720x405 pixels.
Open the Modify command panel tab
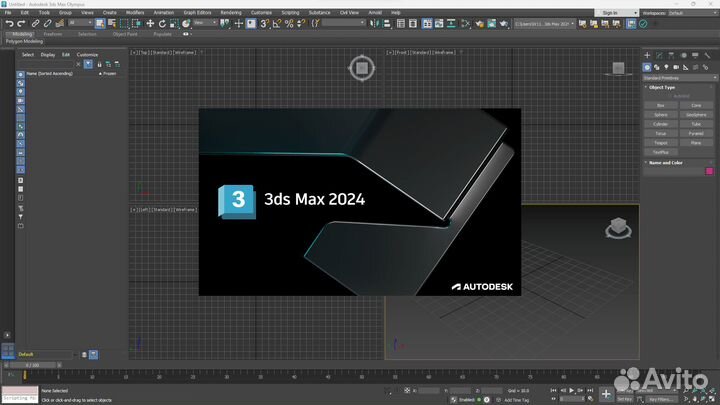coord(659,55)
